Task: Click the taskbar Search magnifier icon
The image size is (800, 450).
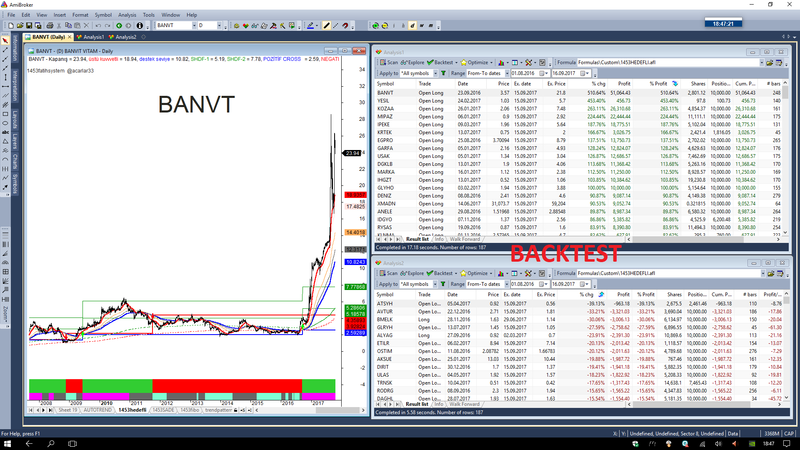Action: (51, 444)
